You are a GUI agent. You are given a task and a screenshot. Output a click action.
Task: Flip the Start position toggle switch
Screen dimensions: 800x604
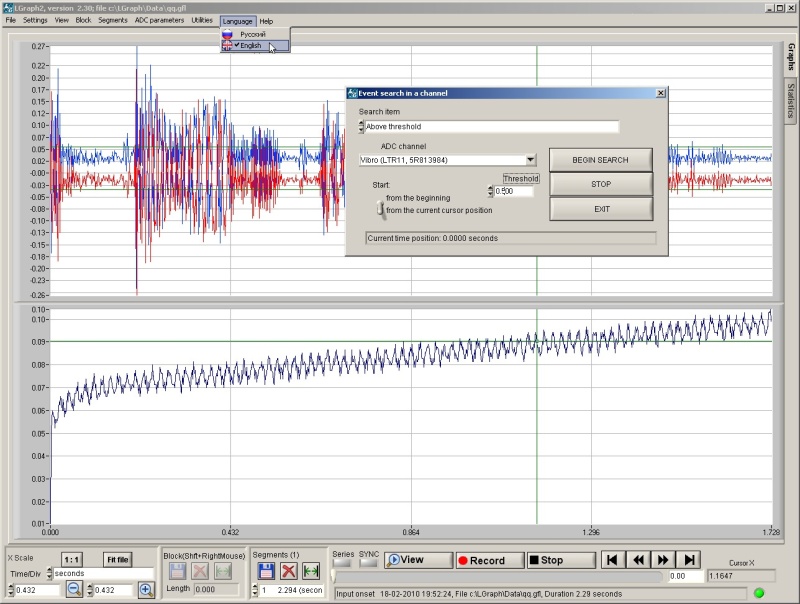point(381,209)
